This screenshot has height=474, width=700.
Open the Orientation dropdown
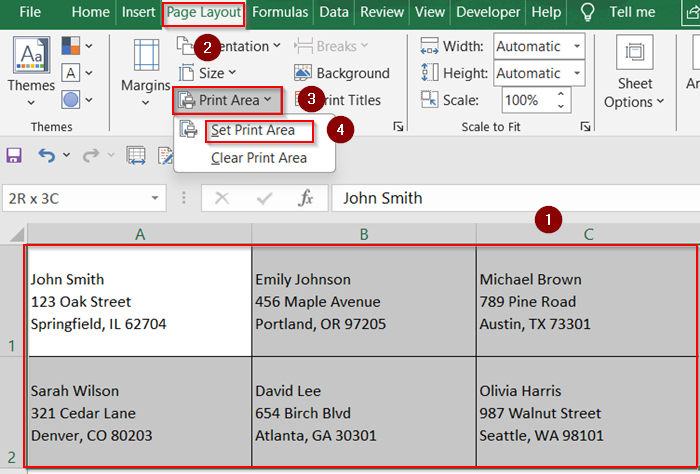pos(229,46)
